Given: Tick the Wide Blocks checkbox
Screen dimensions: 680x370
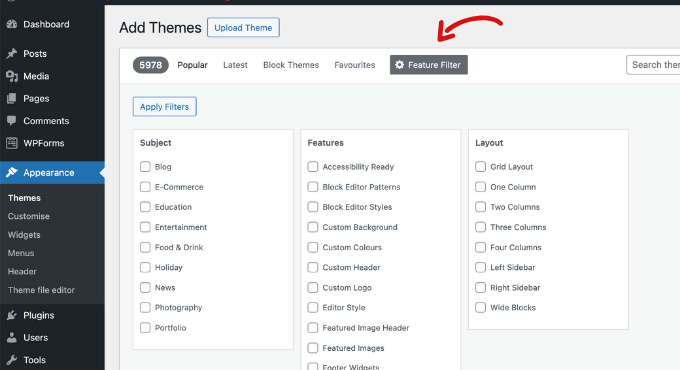Looking at the screenshot, I should (481, 308).
